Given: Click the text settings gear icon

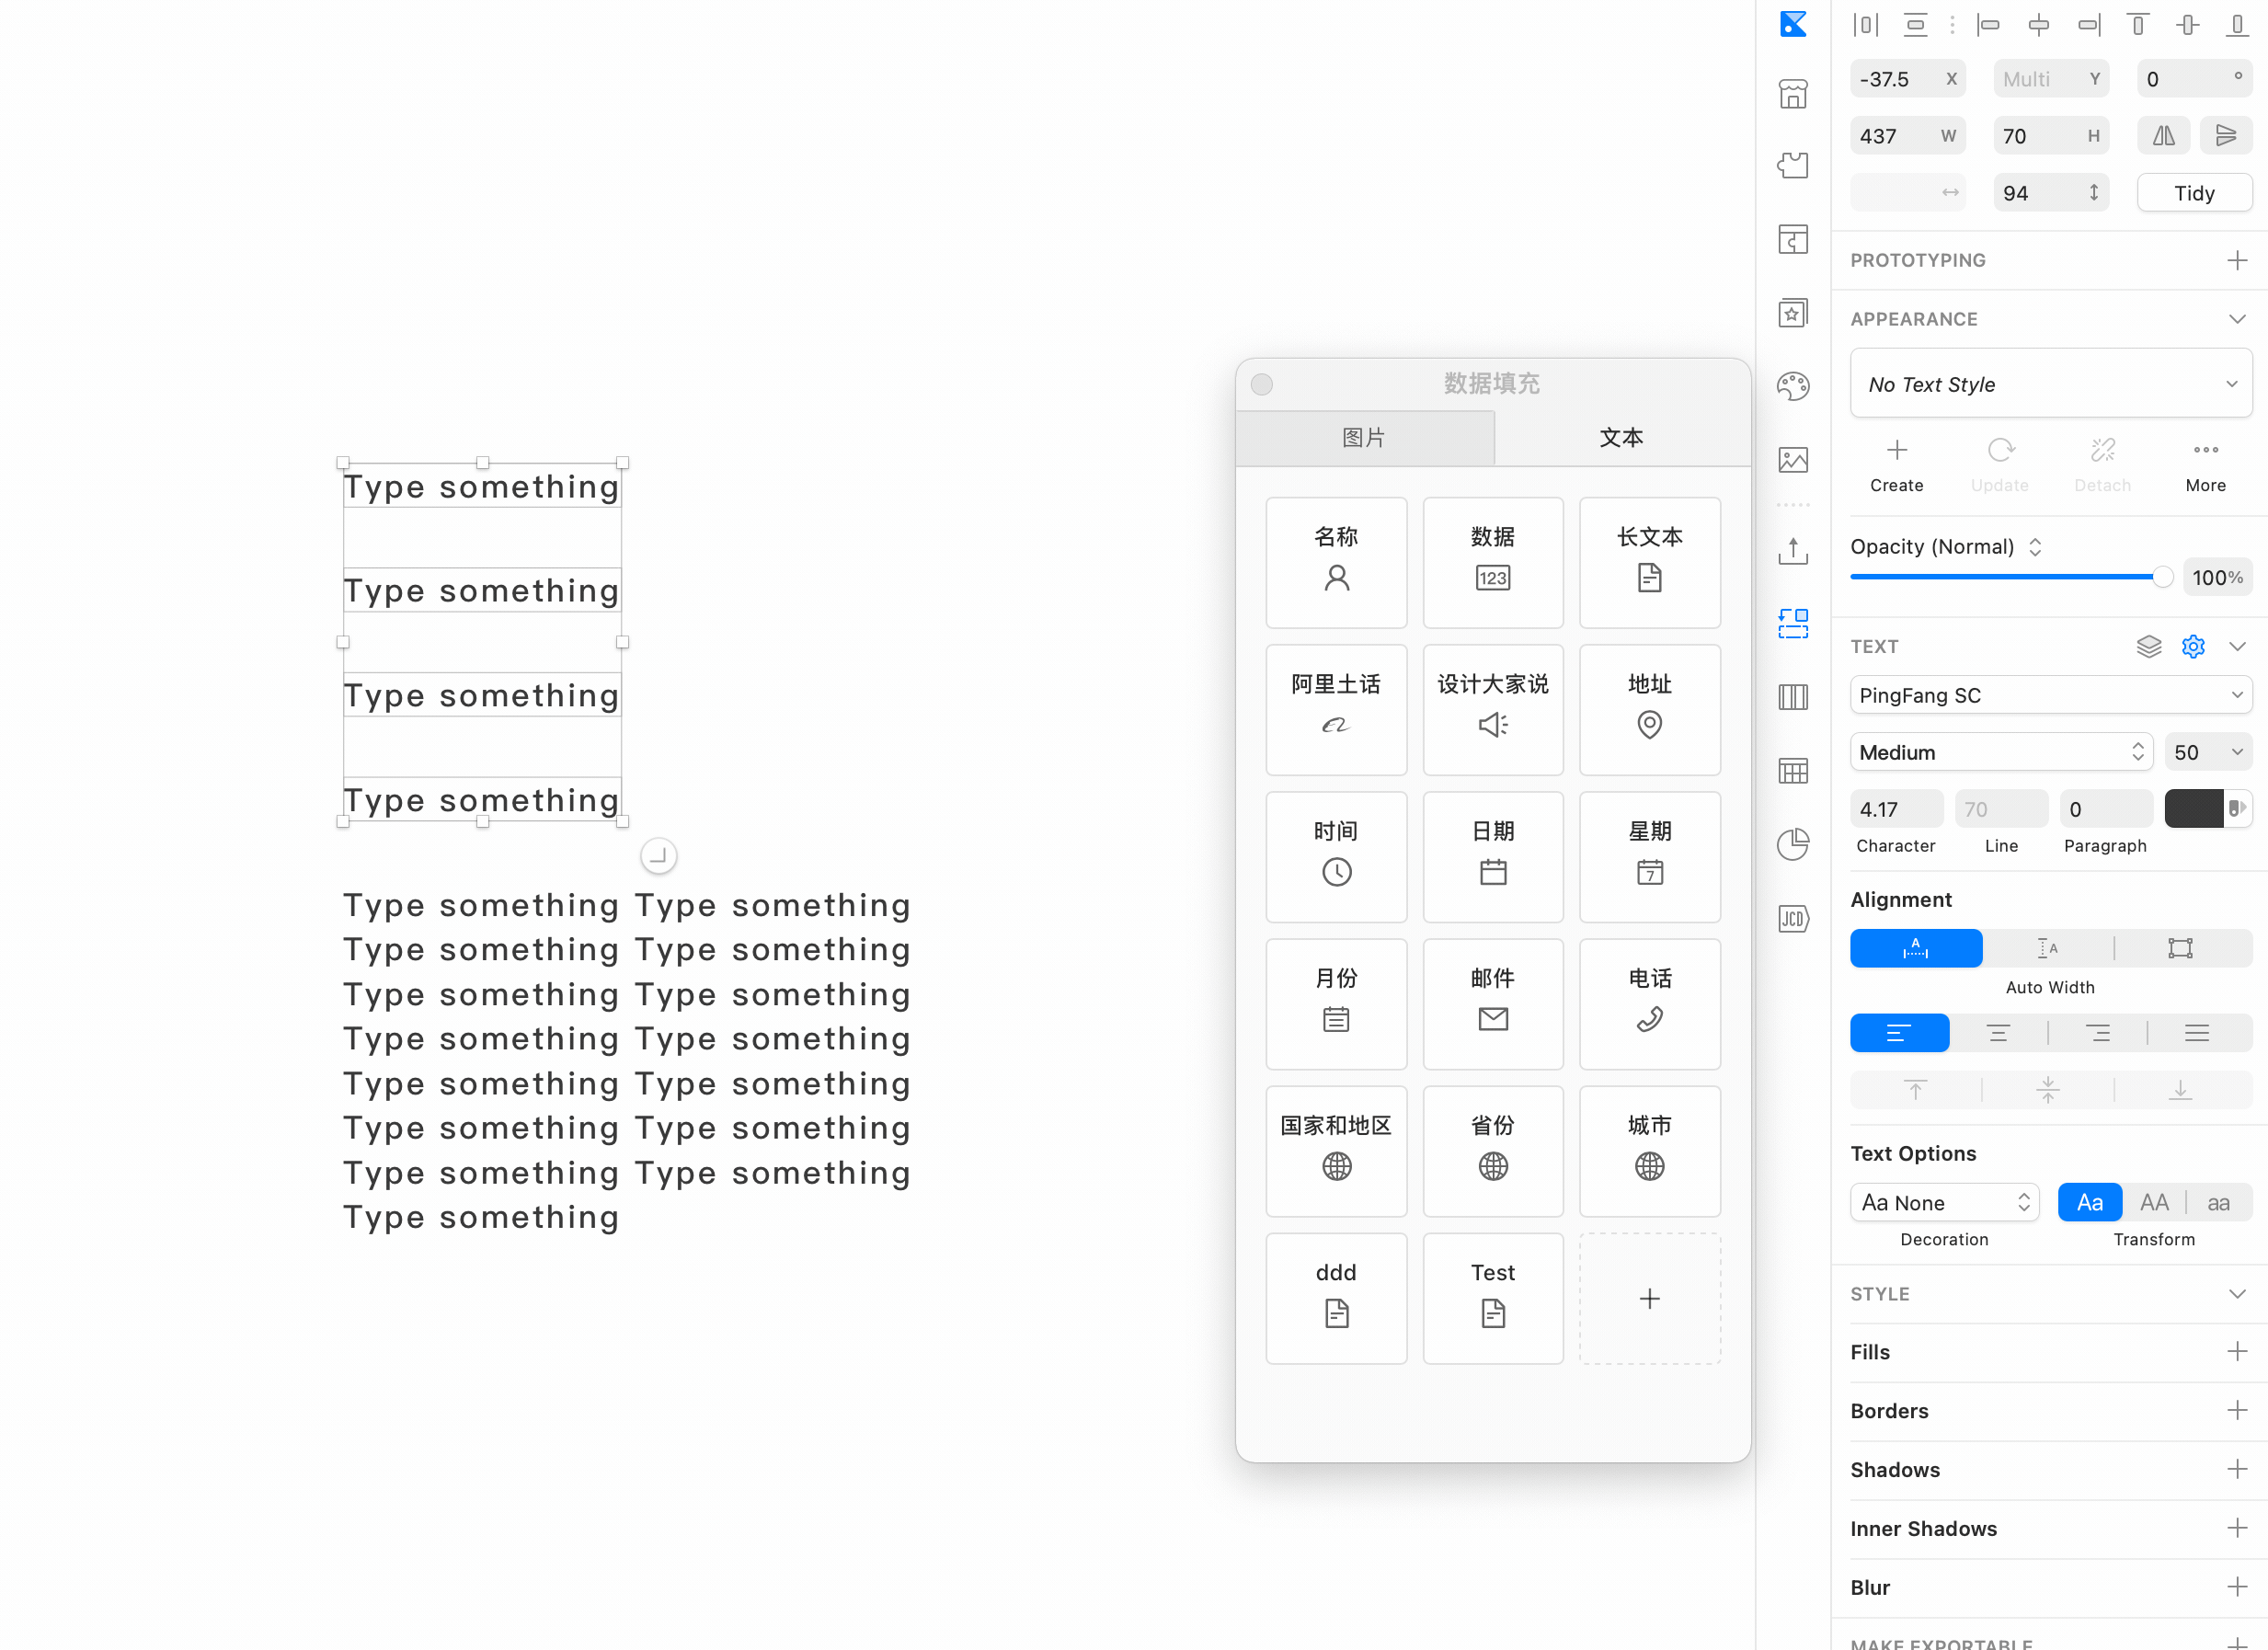Looking at the screenshot, I should click(2192, 646).
